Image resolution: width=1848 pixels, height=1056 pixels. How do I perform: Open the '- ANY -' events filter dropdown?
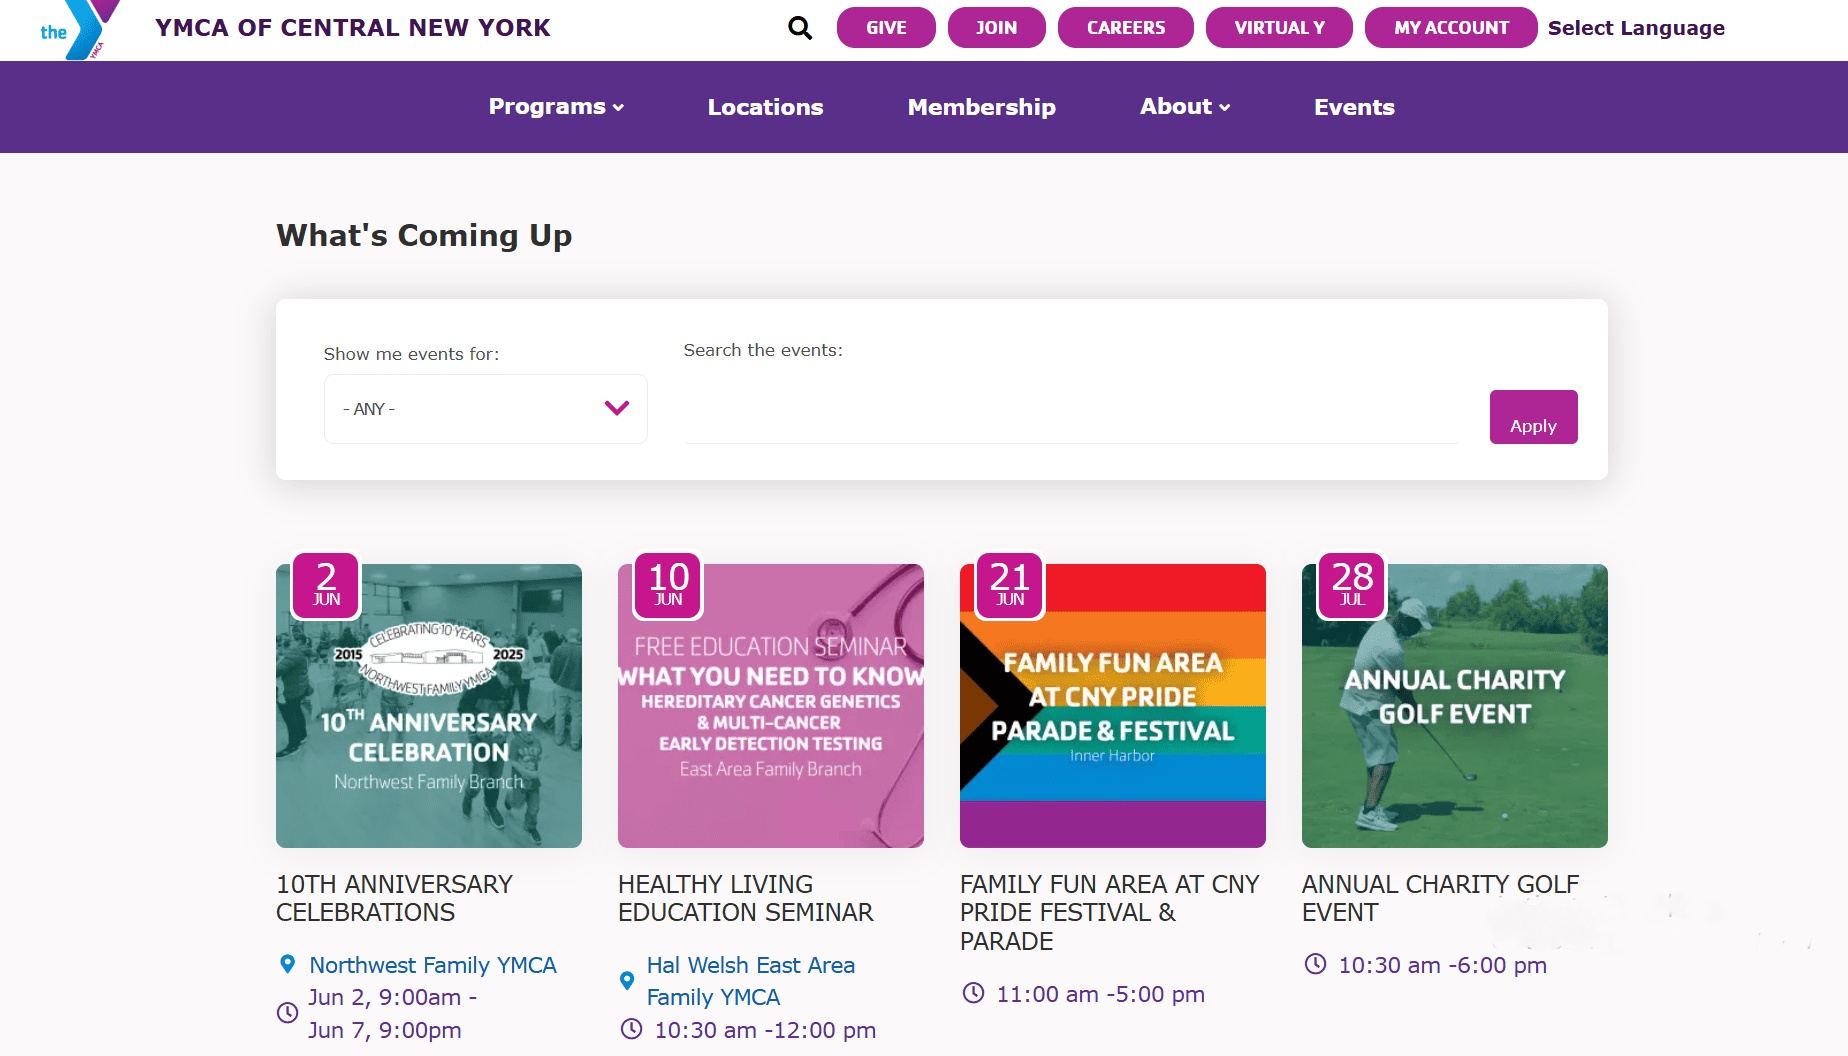[x=486, y=409]
